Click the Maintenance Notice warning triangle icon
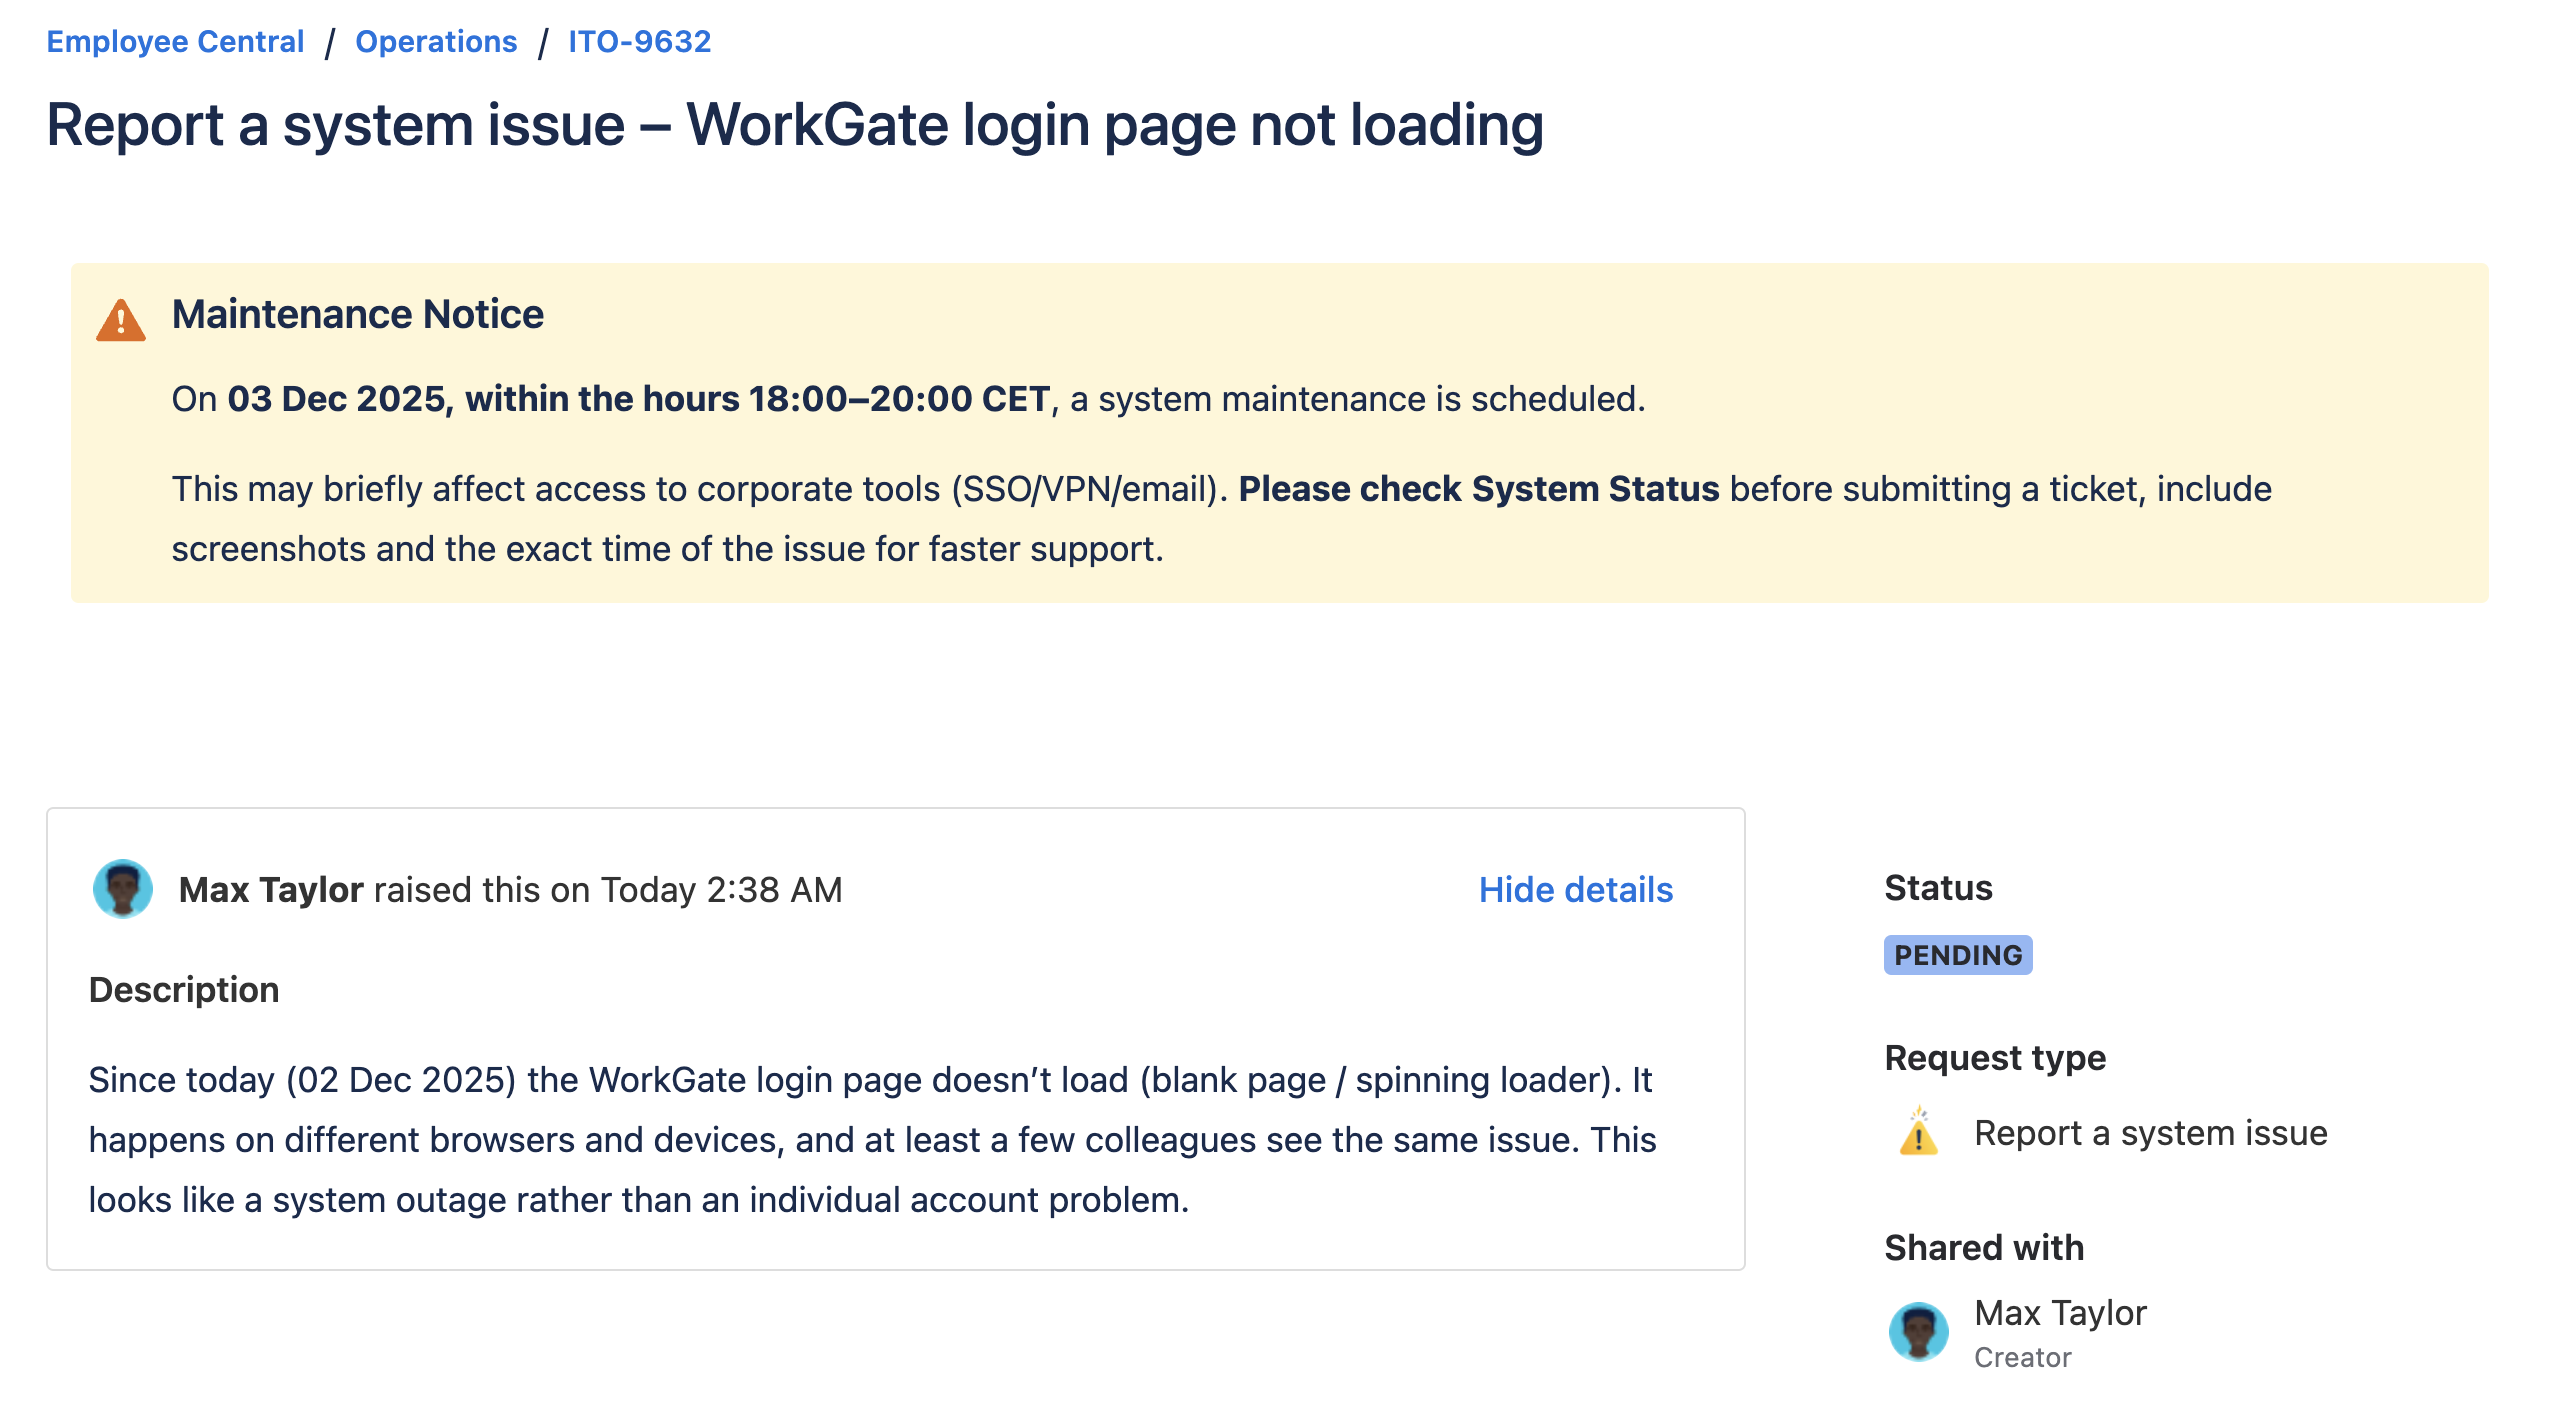Screen dimensions: 2554x1416 point(121,321)
